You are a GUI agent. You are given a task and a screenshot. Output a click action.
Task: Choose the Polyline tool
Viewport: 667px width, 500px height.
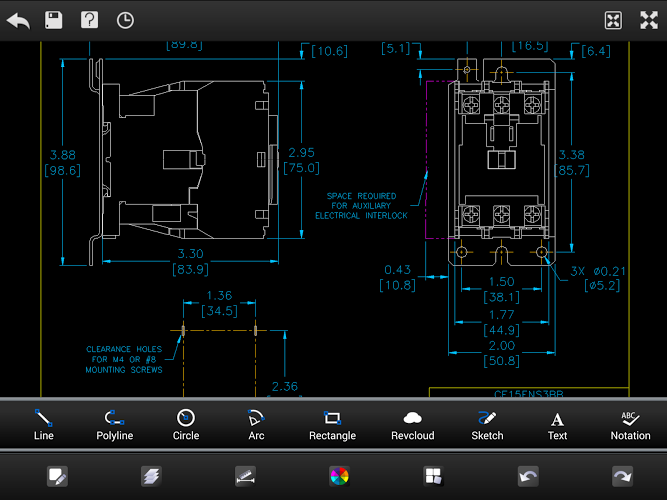click(x=114, y=424)
